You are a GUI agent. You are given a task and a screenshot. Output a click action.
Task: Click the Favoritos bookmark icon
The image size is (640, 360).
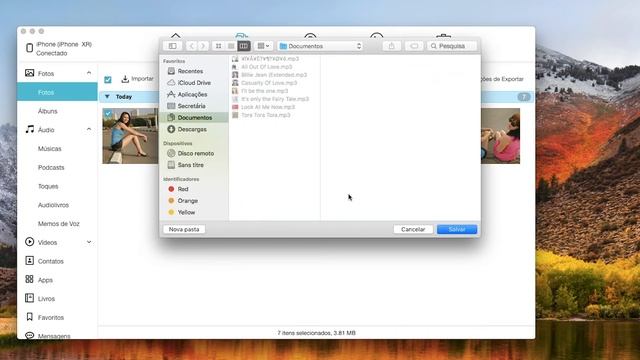pos(29,317)
